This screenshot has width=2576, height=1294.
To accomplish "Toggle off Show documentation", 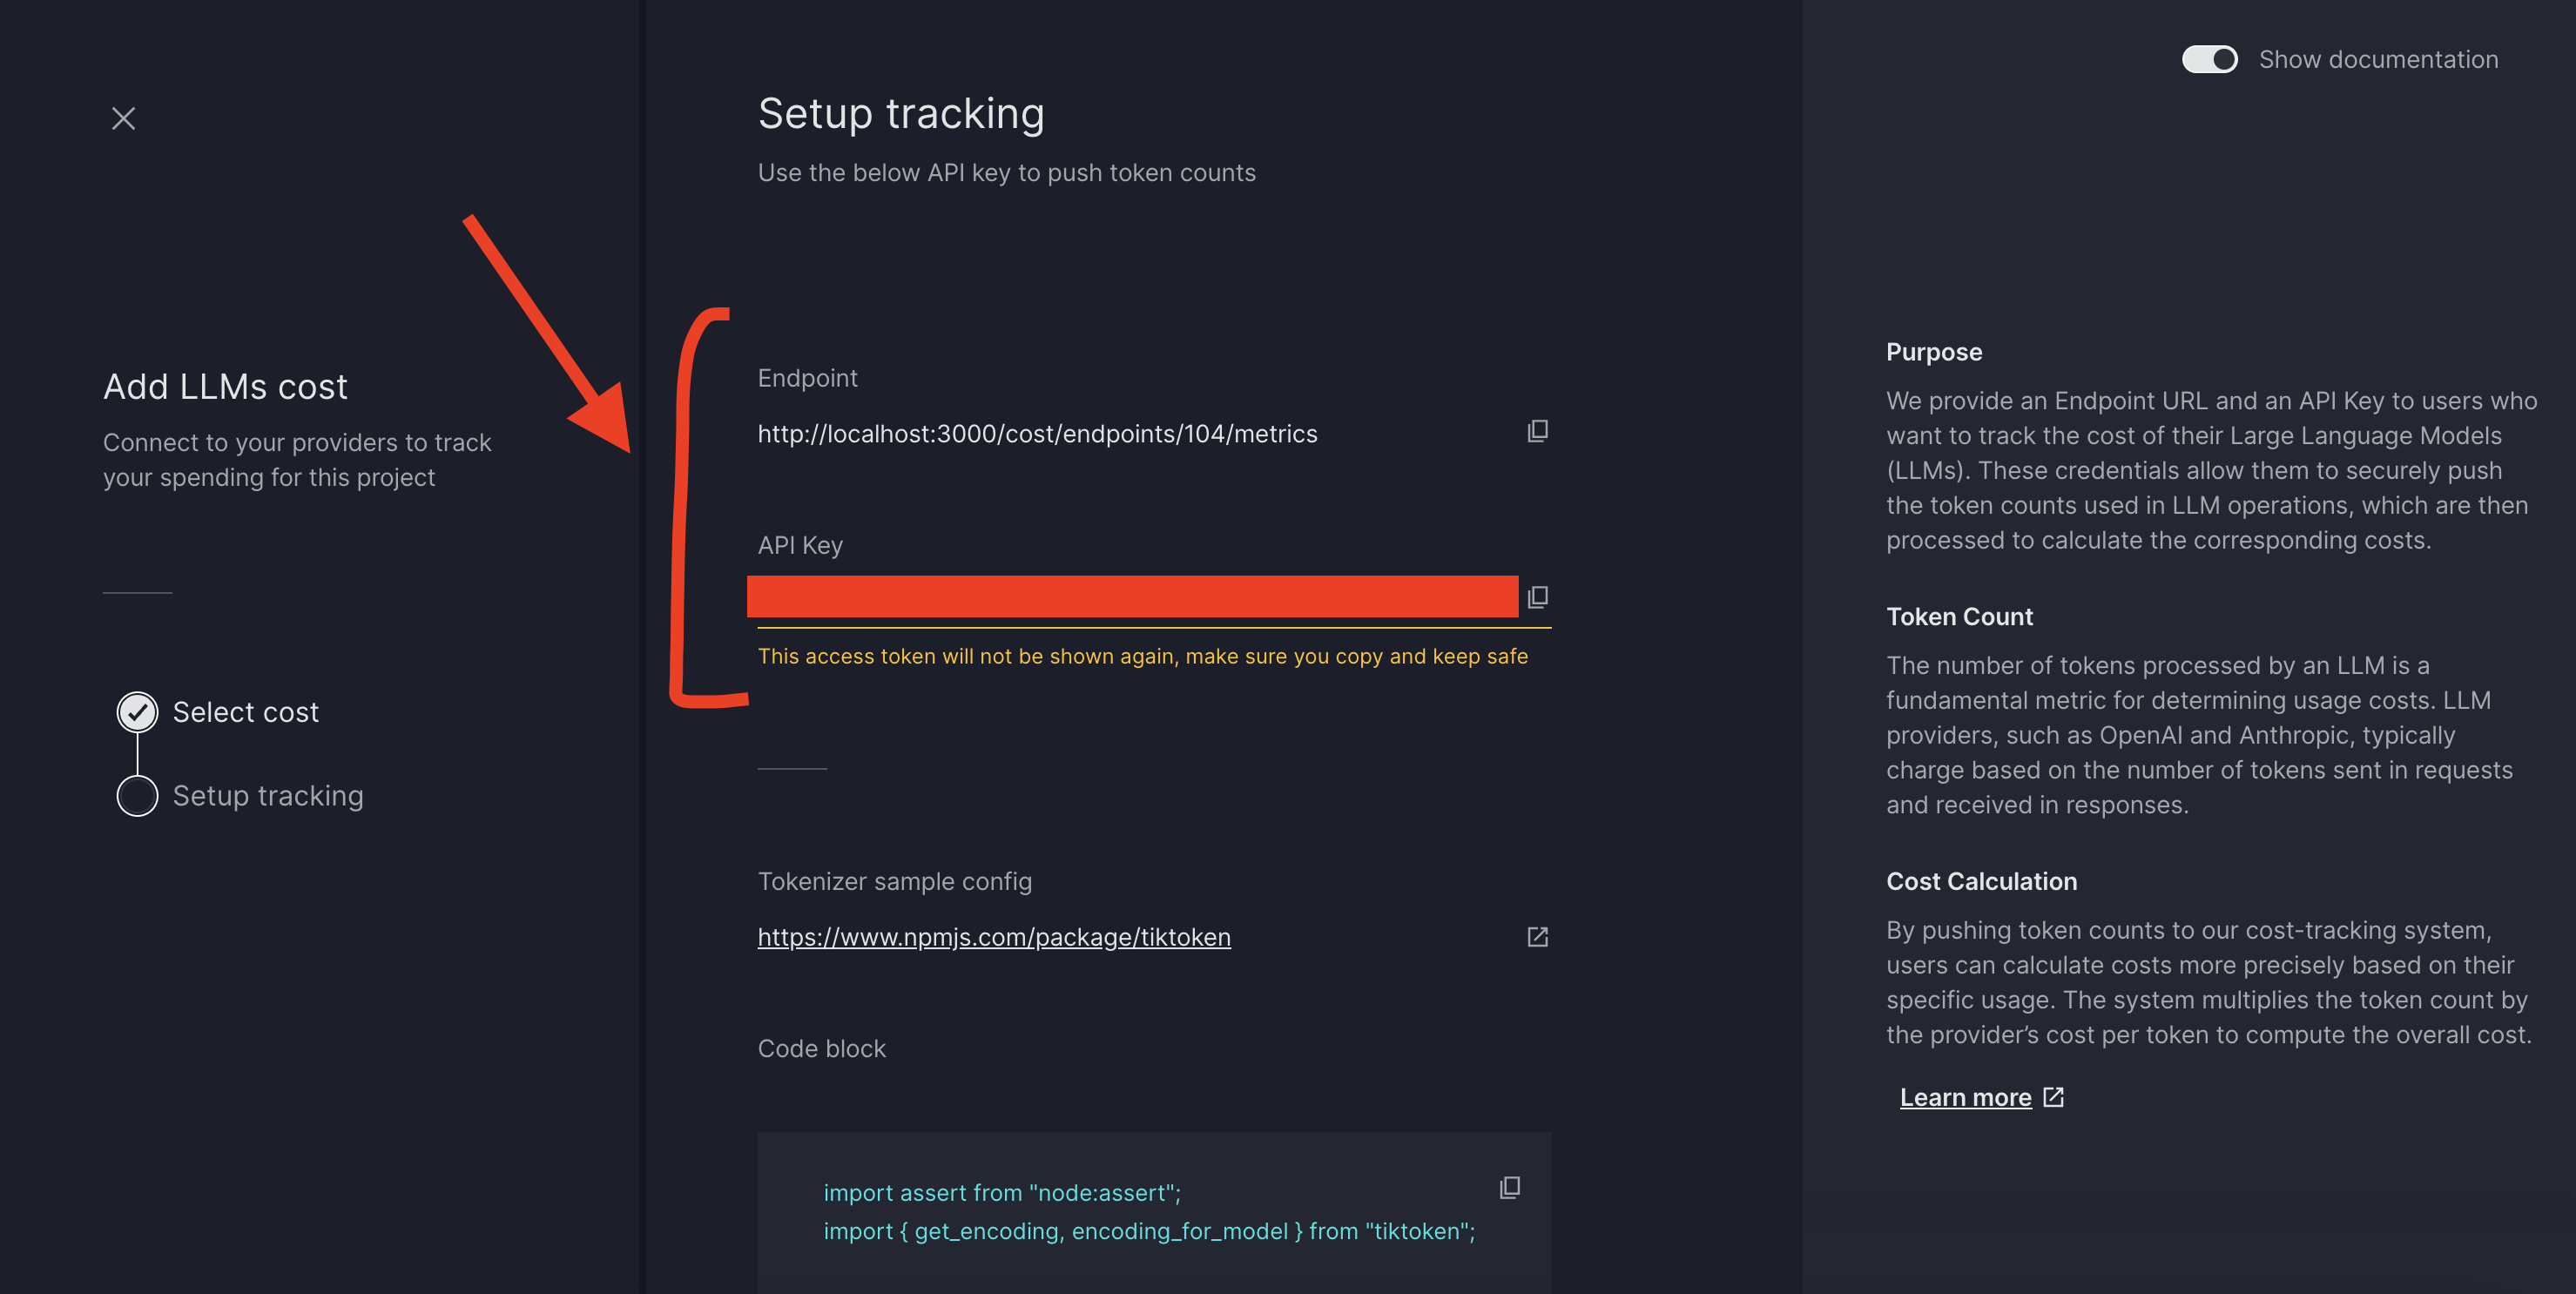I will point(2209,59).
